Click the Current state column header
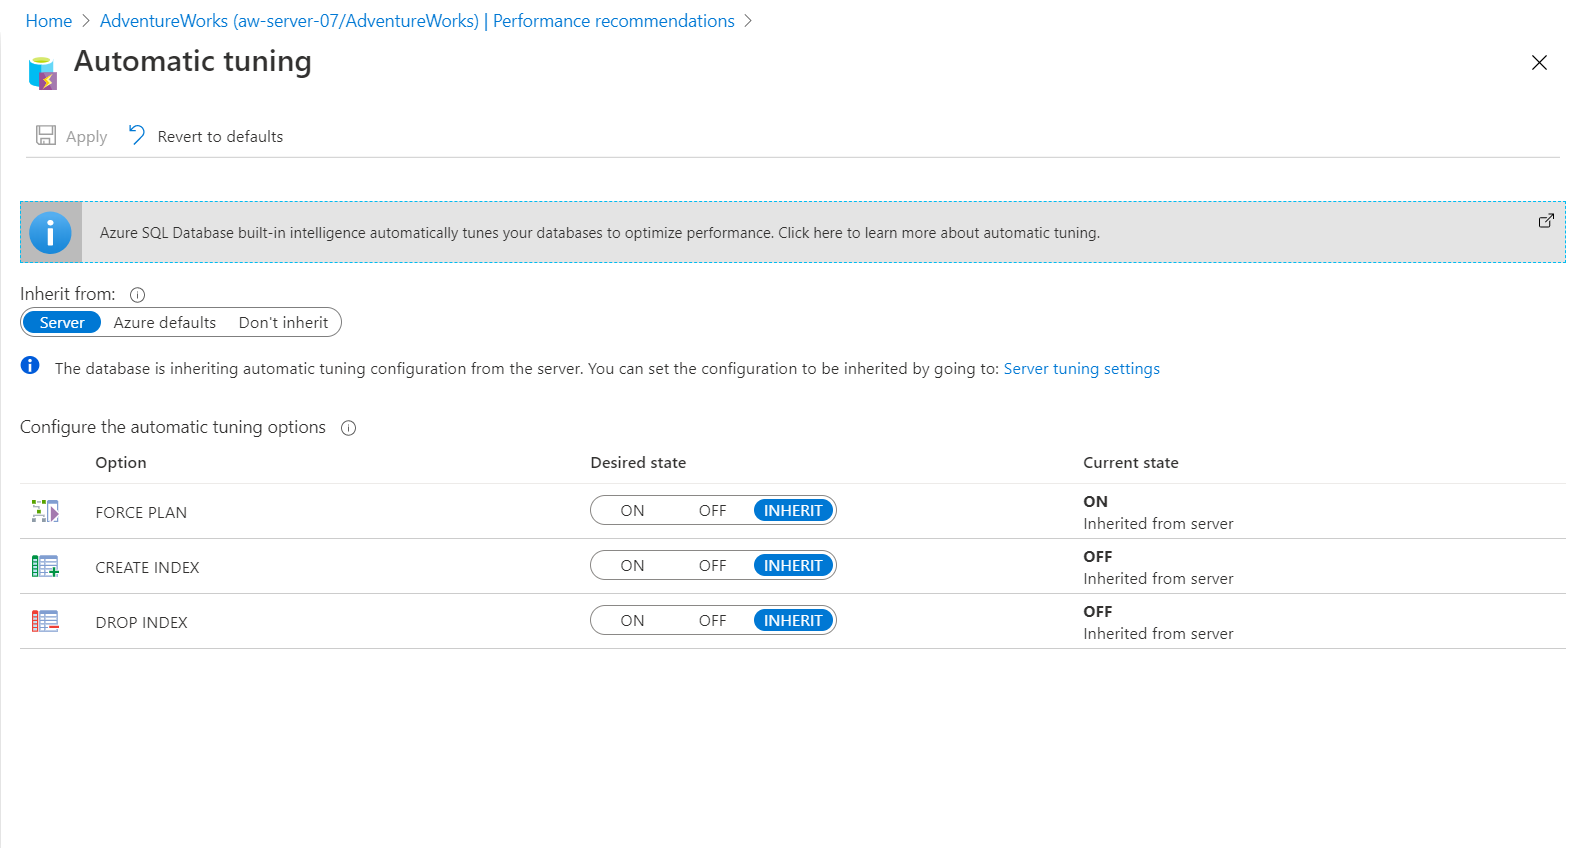 1130,462
